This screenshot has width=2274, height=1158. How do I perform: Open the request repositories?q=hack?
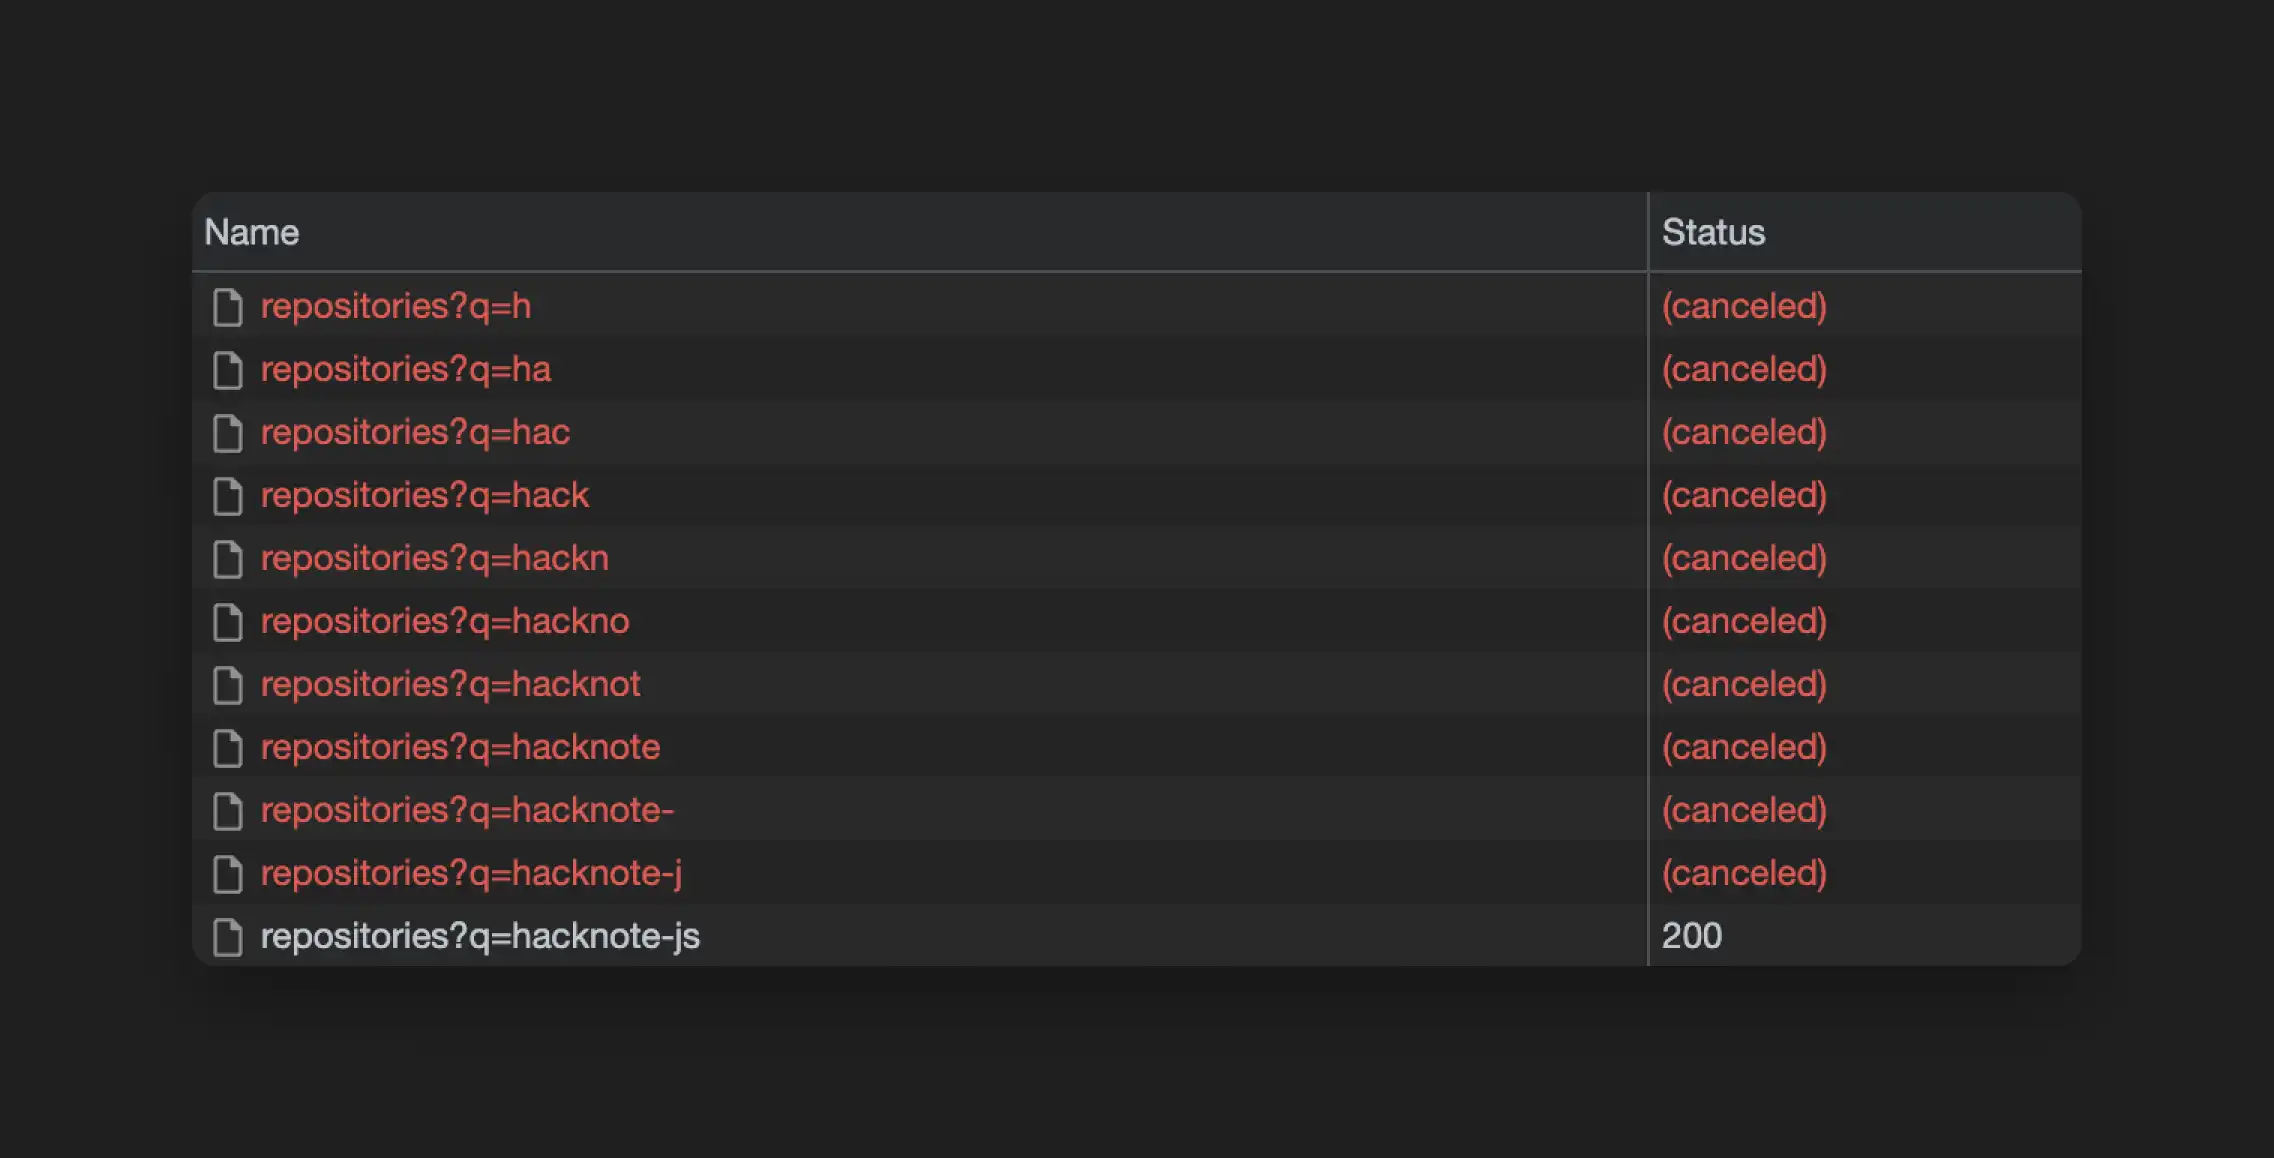425,495
